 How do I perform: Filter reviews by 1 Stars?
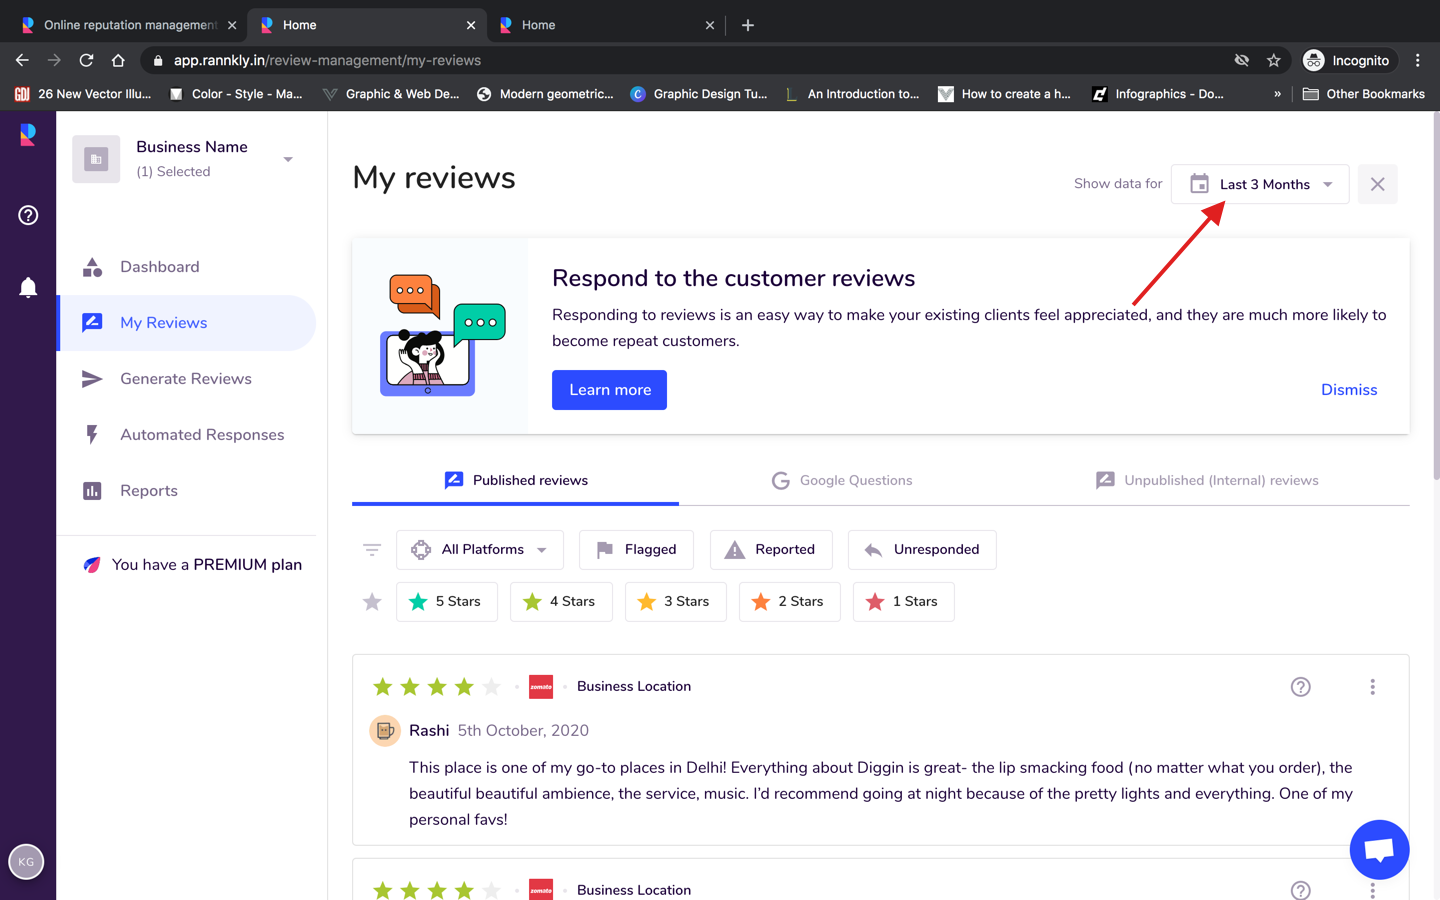click(x=903, y=602)
